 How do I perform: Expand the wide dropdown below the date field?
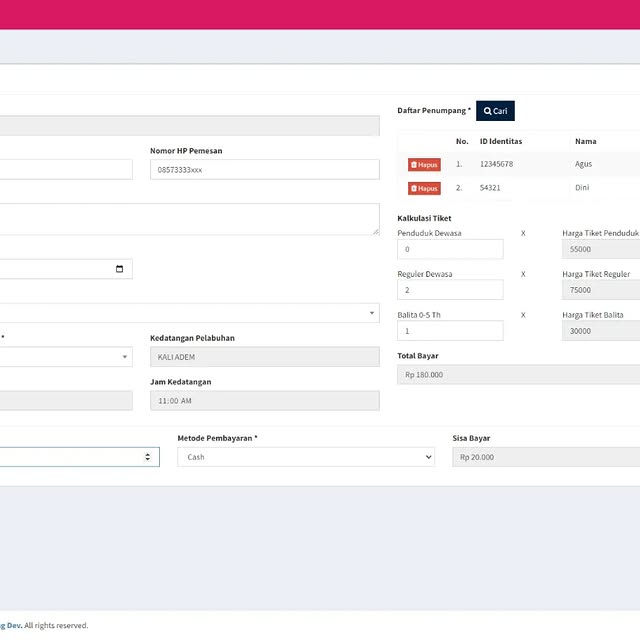[190, 313]
